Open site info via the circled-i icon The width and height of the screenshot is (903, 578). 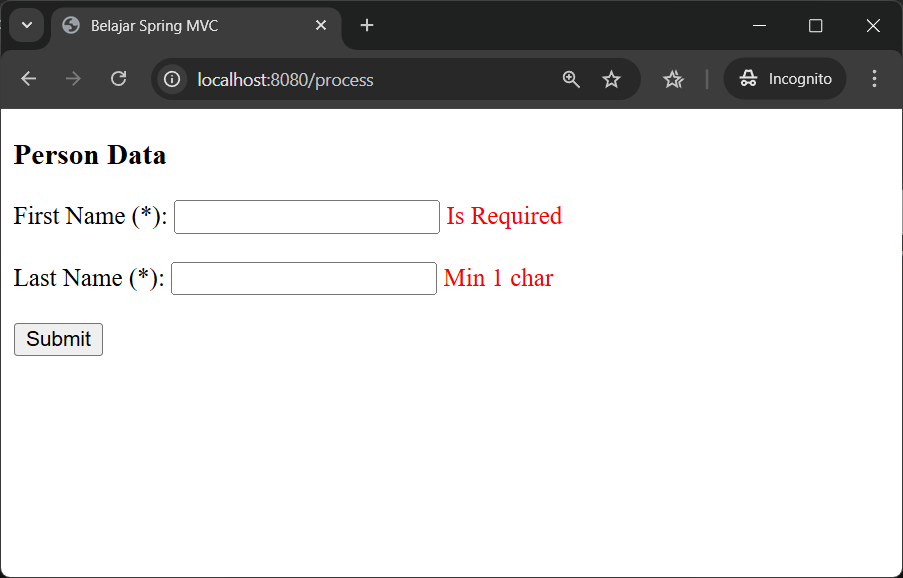172,78
